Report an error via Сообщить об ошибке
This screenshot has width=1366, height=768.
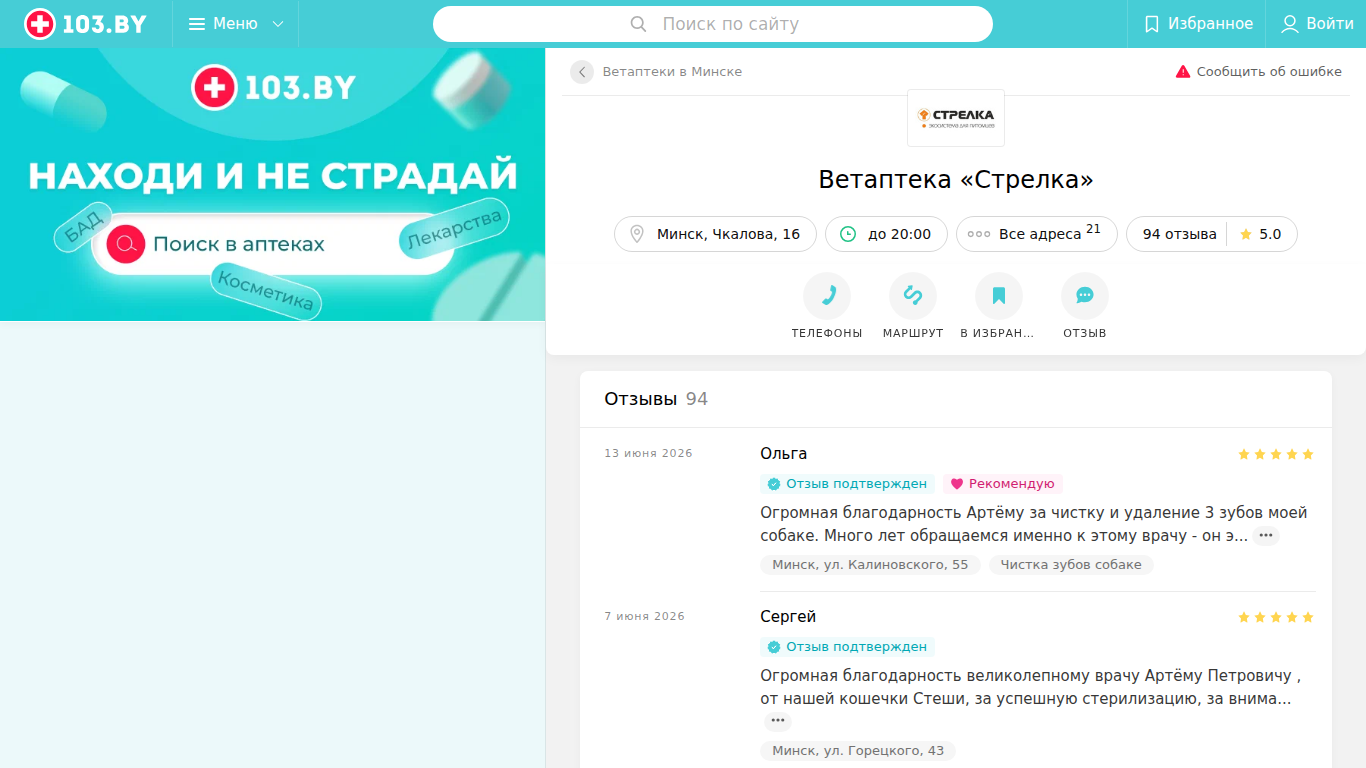point(1258,72)
